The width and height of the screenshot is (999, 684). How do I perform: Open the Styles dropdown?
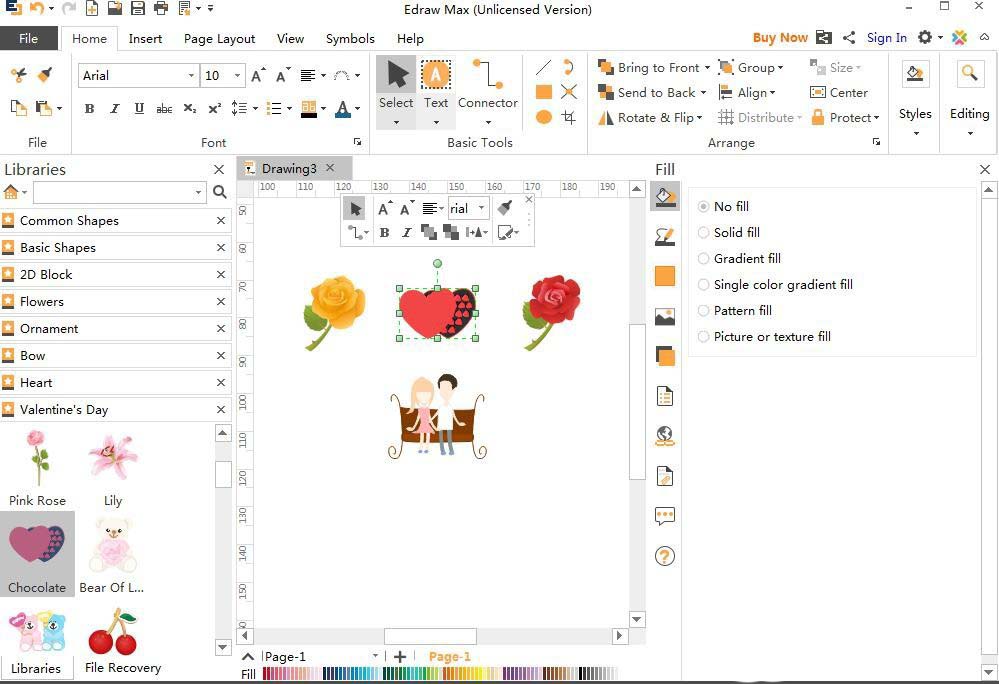[x=916, y=133]
